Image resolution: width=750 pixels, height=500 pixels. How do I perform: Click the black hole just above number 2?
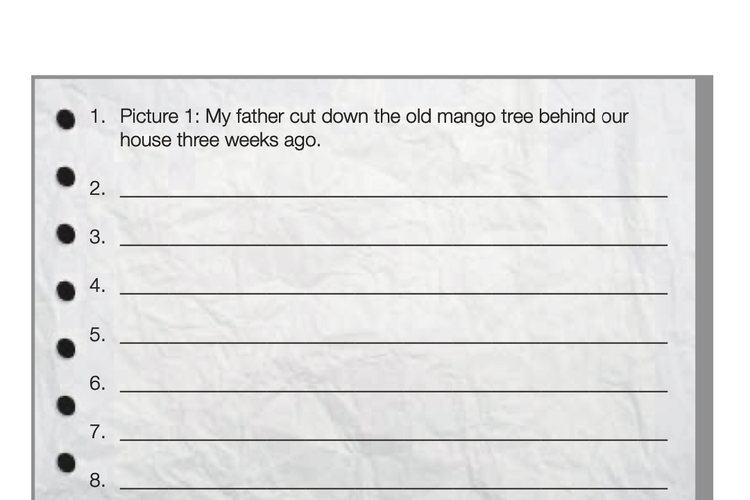(x=66, y=177)
